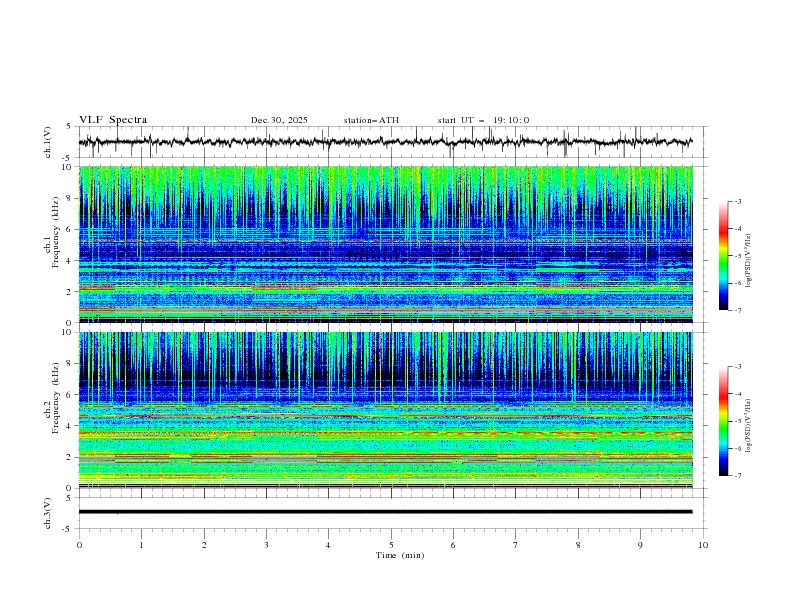This screenshot has height=612, width=792.
Task: Click the "8" kHz tick of ch.2 frequency axis
Action: point(71,364)
